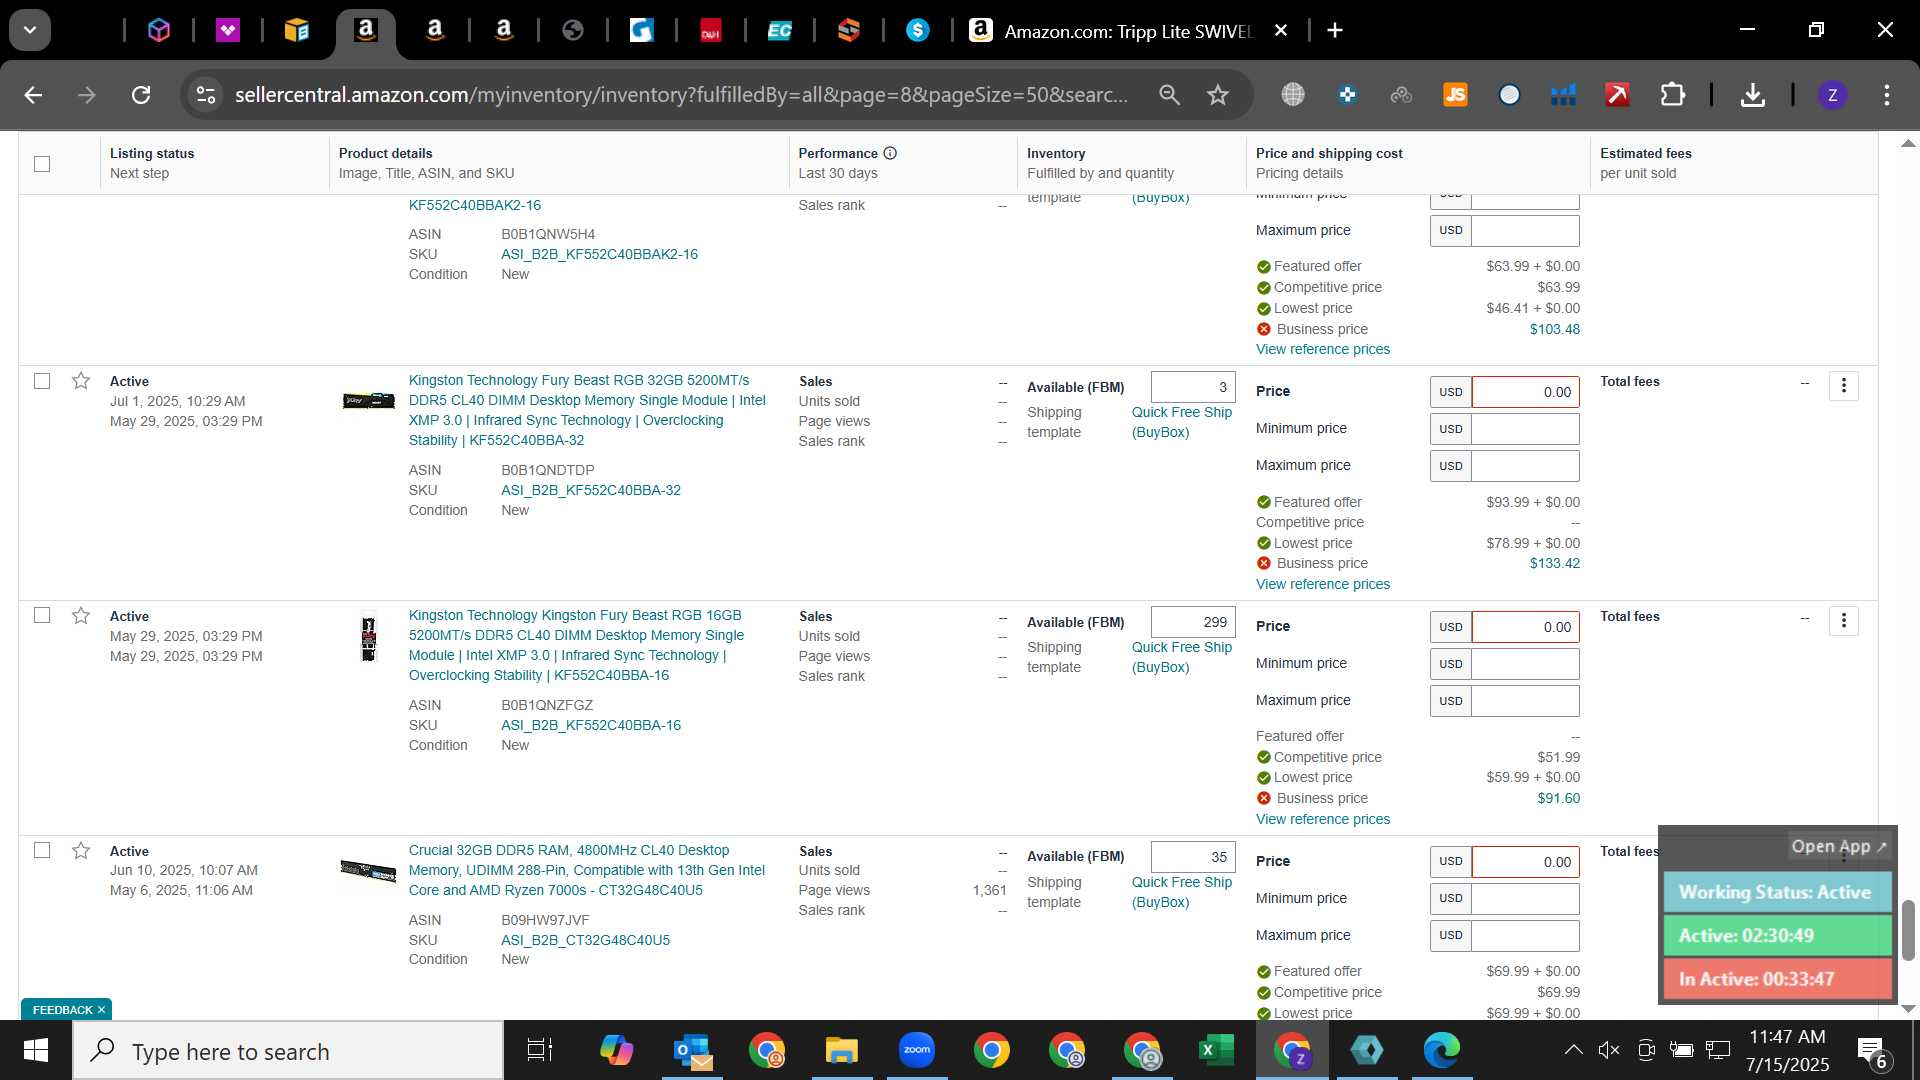Switch to the D&H red icon tab
Image resolution: width=1920 pixels, height=1080 pixels.
click(x=711, y=31)
